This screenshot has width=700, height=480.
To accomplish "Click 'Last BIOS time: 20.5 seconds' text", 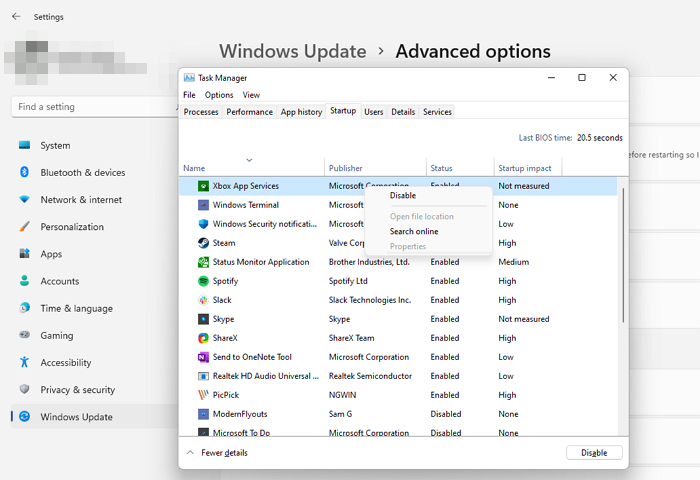I will coord(571,138).
